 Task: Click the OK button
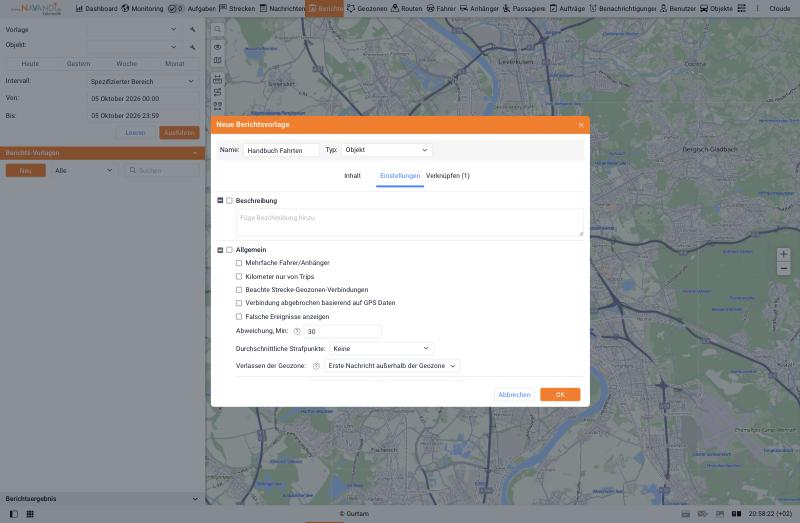(x=560, y=394)
